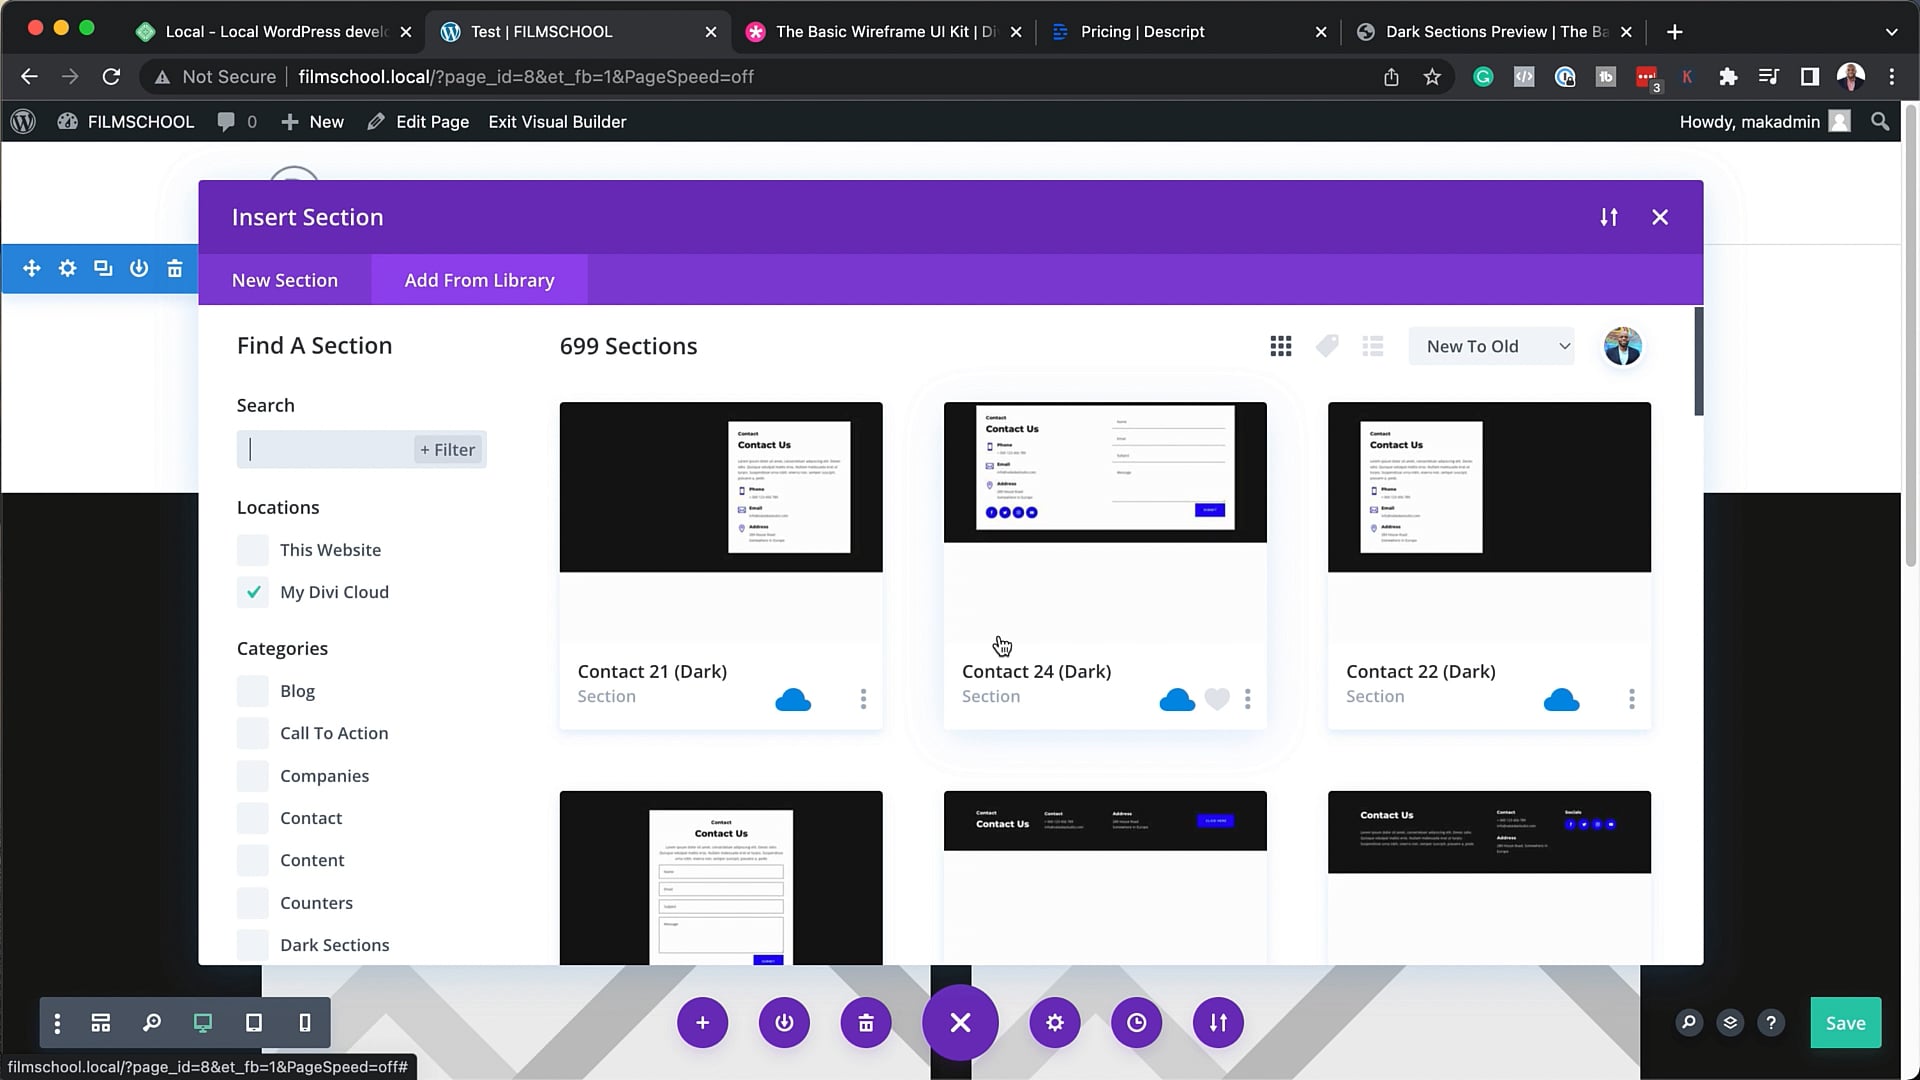Favorite Contact 24 (Dark) with heart icon

point(1217,699)
